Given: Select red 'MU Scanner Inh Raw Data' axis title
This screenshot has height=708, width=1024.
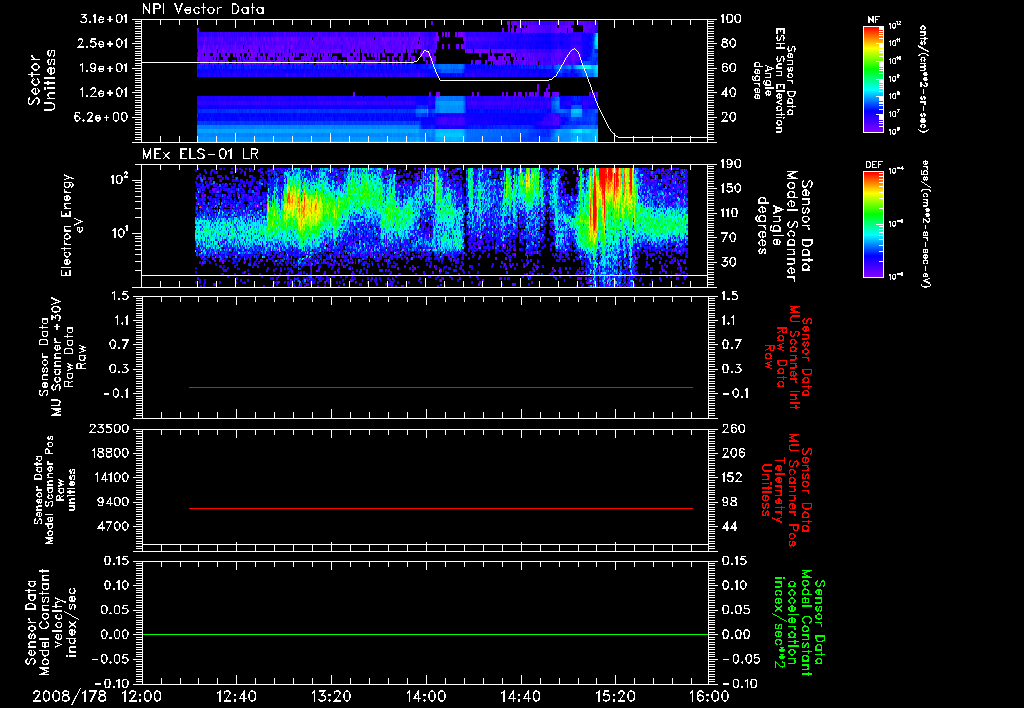Looking at the screenshot, I should pos(789,357).
